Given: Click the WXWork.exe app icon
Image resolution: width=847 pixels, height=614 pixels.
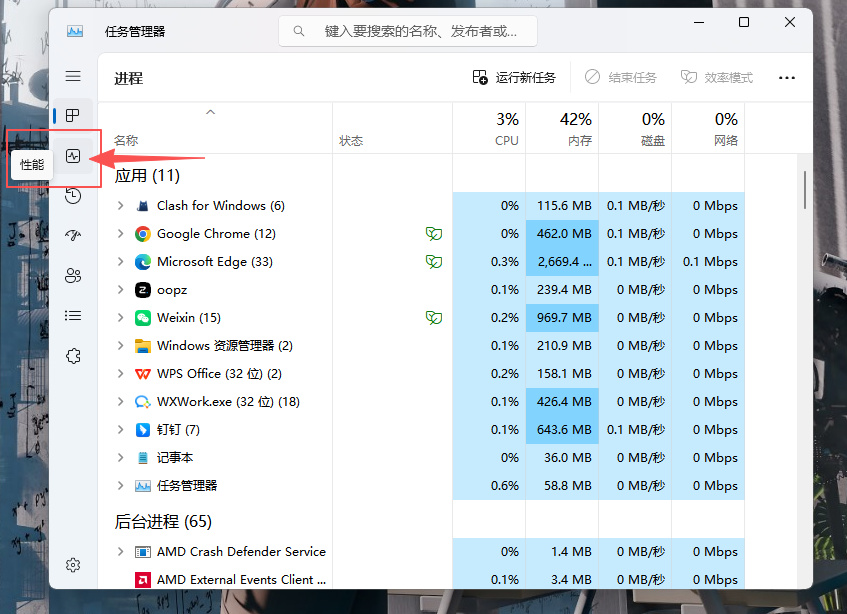Looking at the screenshot, I should click(x=143, y=402).
